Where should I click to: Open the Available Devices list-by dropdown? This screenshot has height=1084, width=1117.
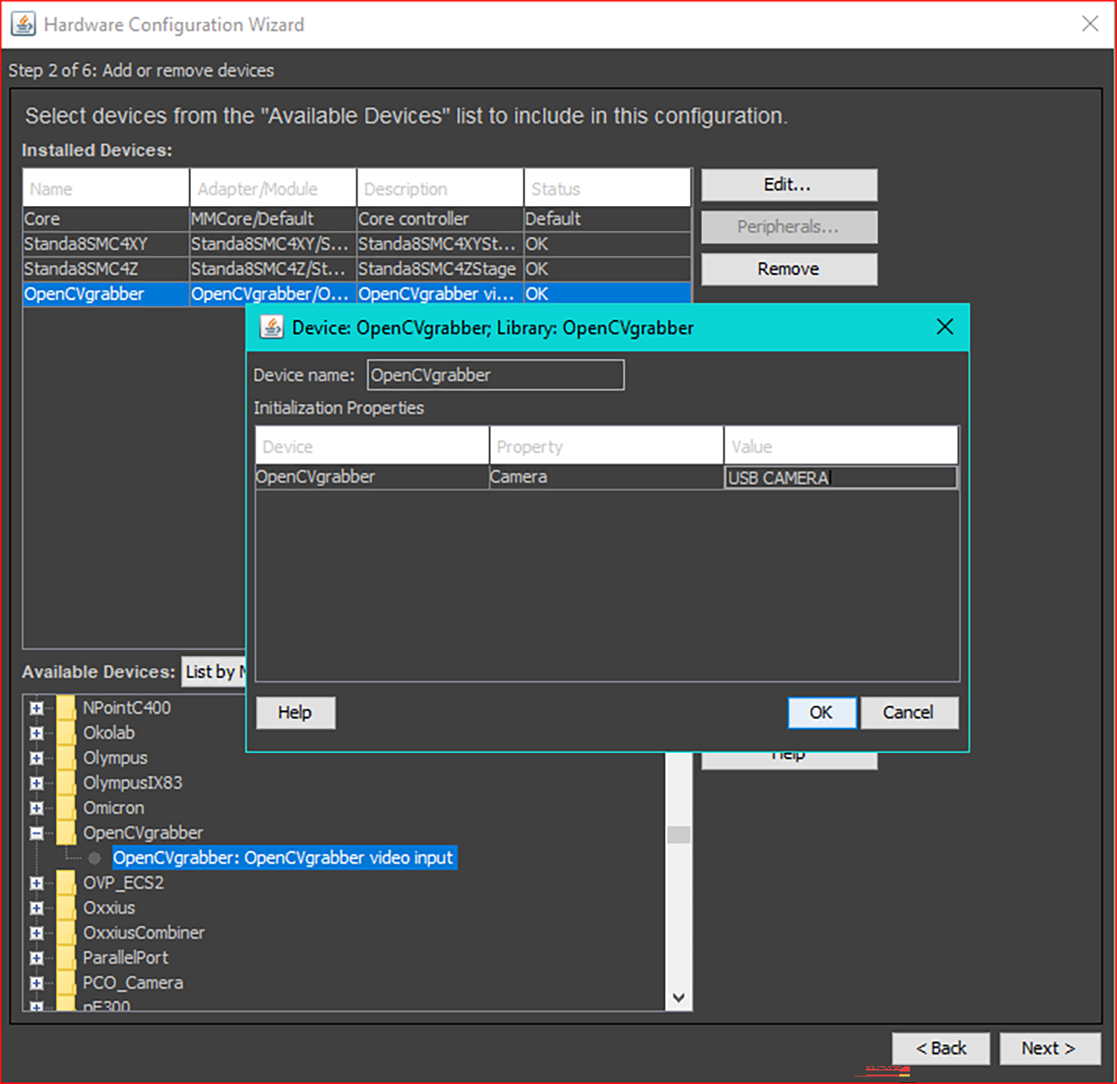click(213, 672)
